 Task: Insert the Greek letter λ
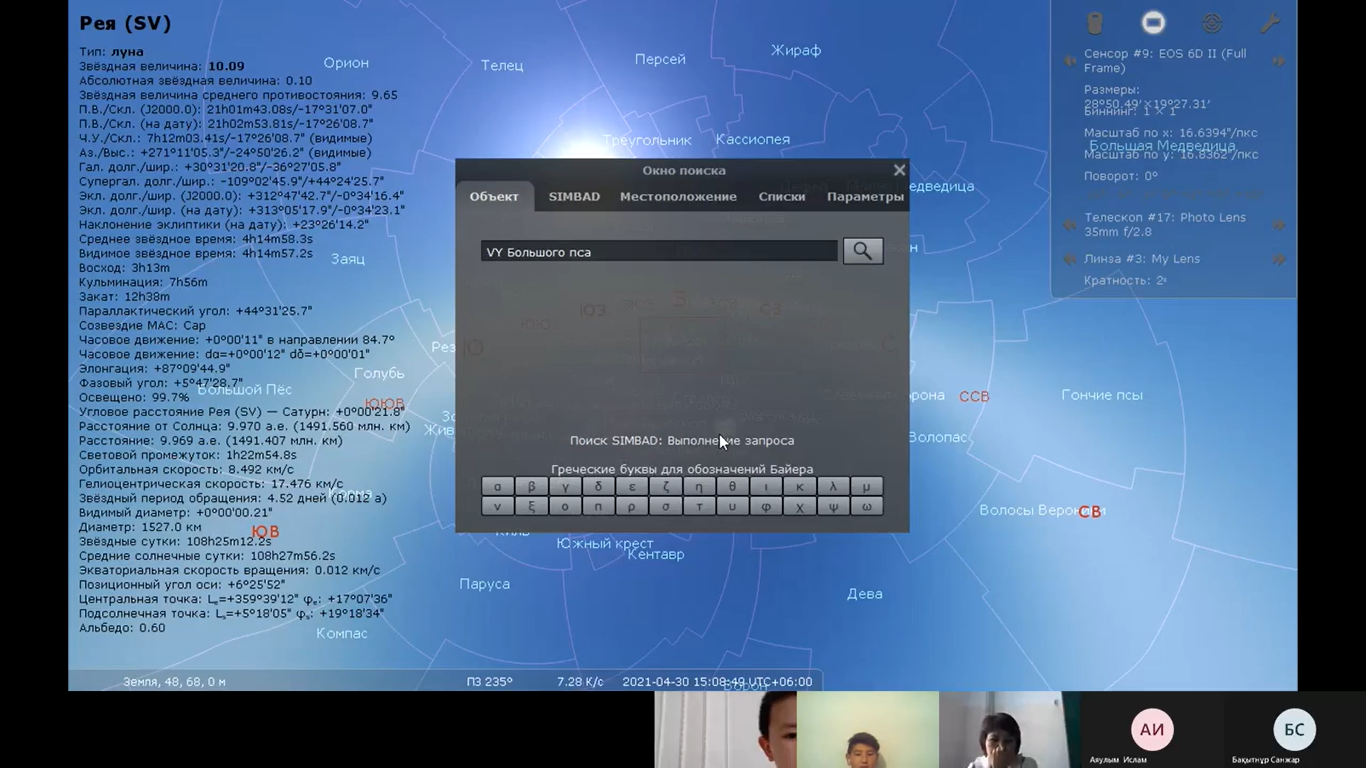833,487
